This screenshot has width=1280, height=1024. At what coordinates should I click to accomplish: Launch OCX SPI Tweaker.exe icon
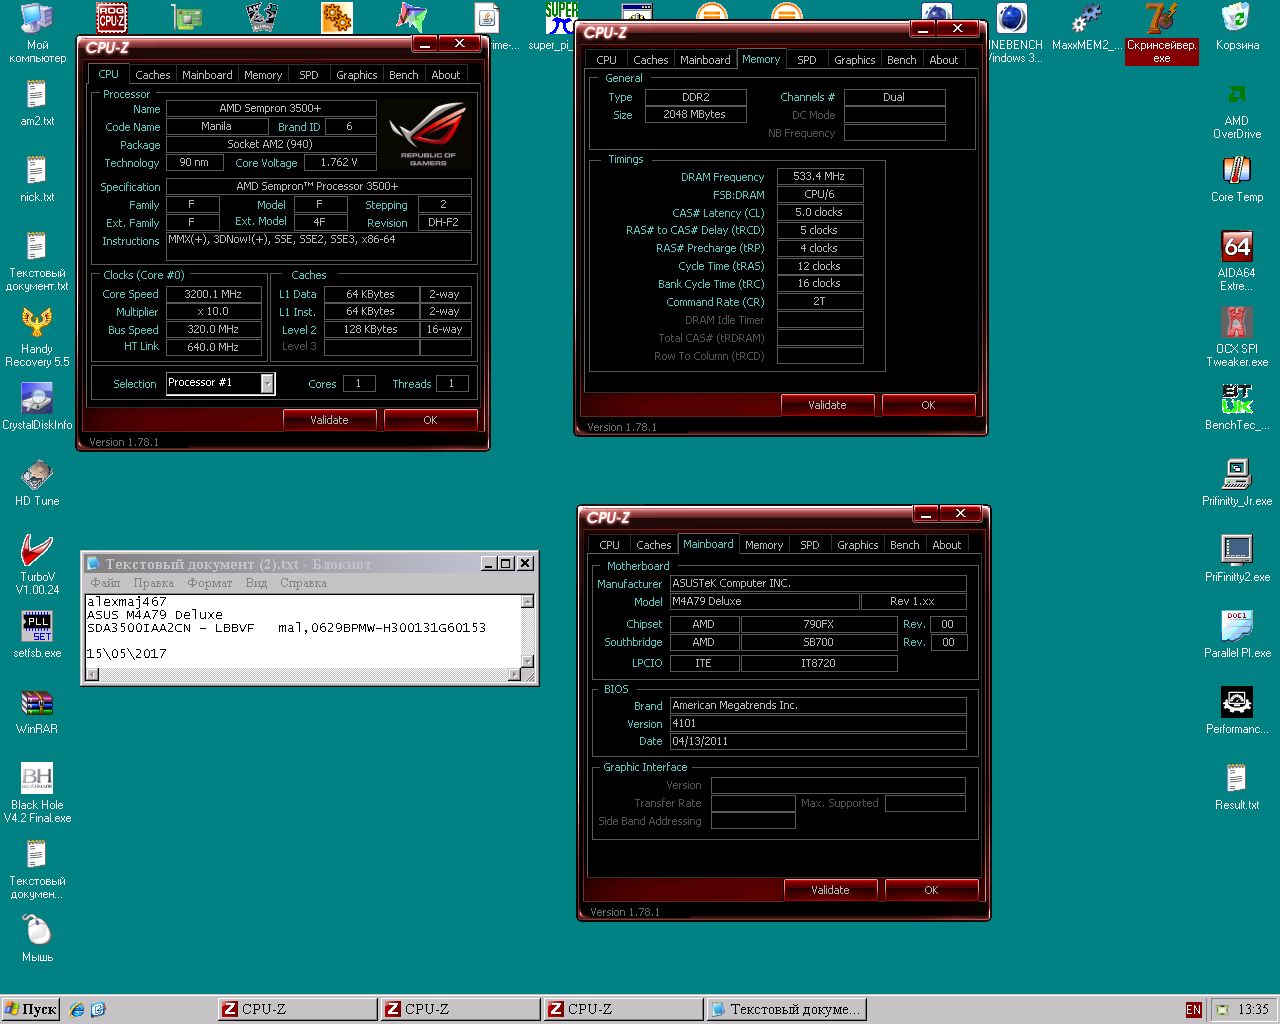(1237, 338)
